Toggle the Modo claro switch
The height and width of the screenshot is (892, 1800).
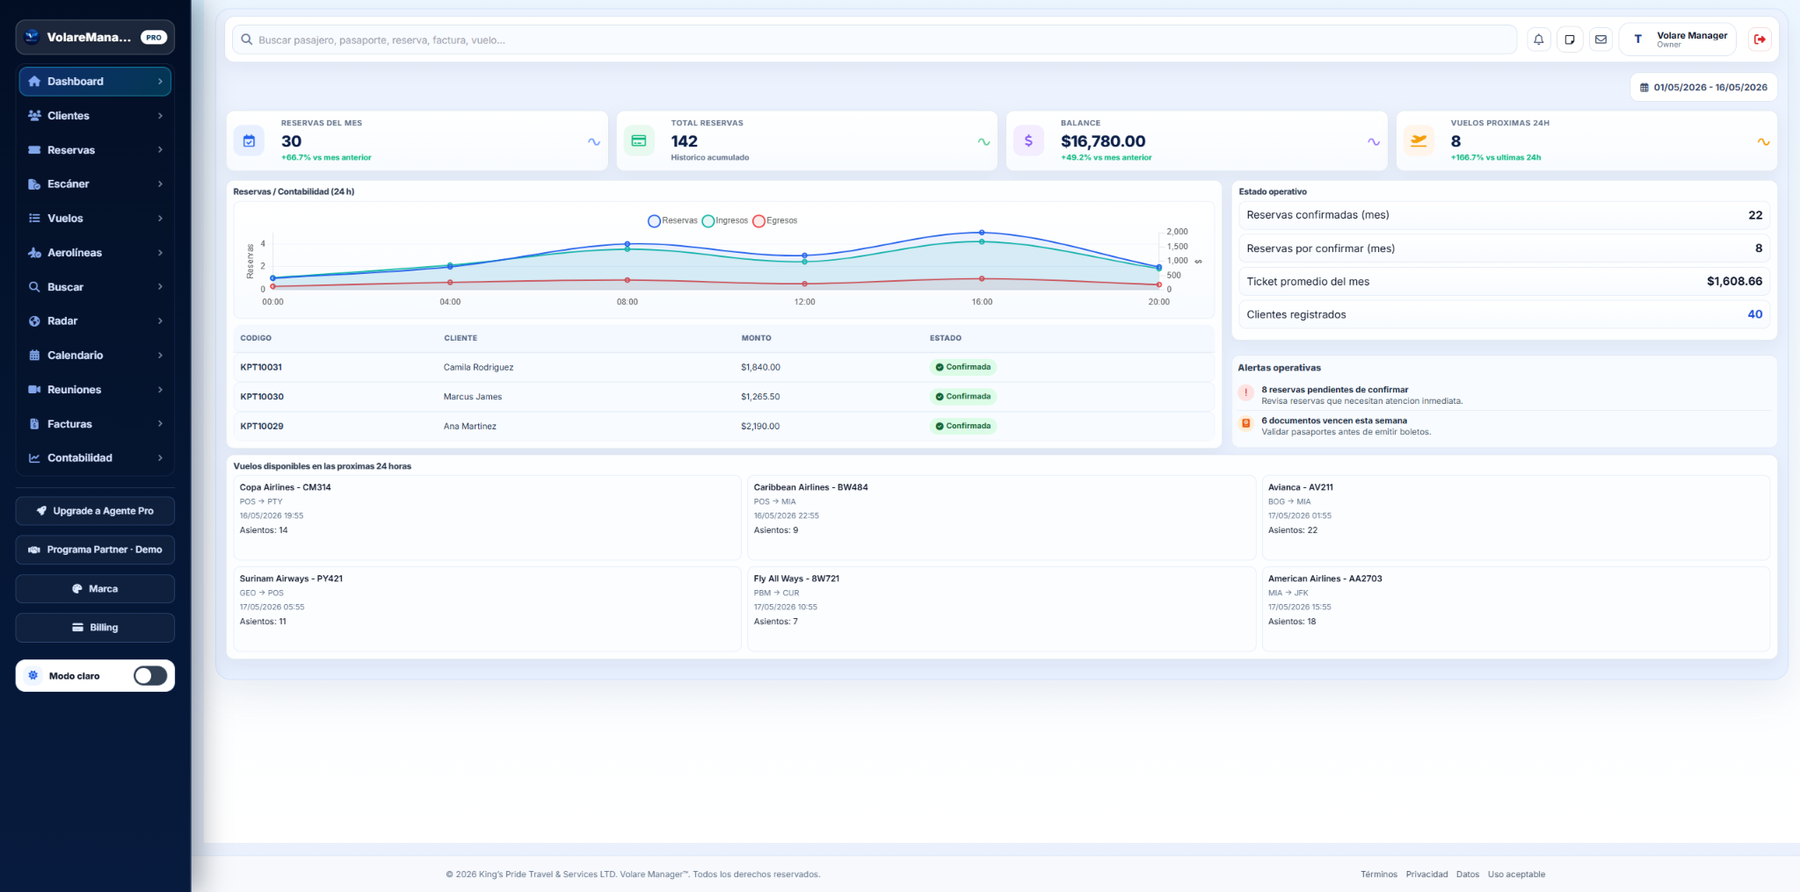click(150, 676)
